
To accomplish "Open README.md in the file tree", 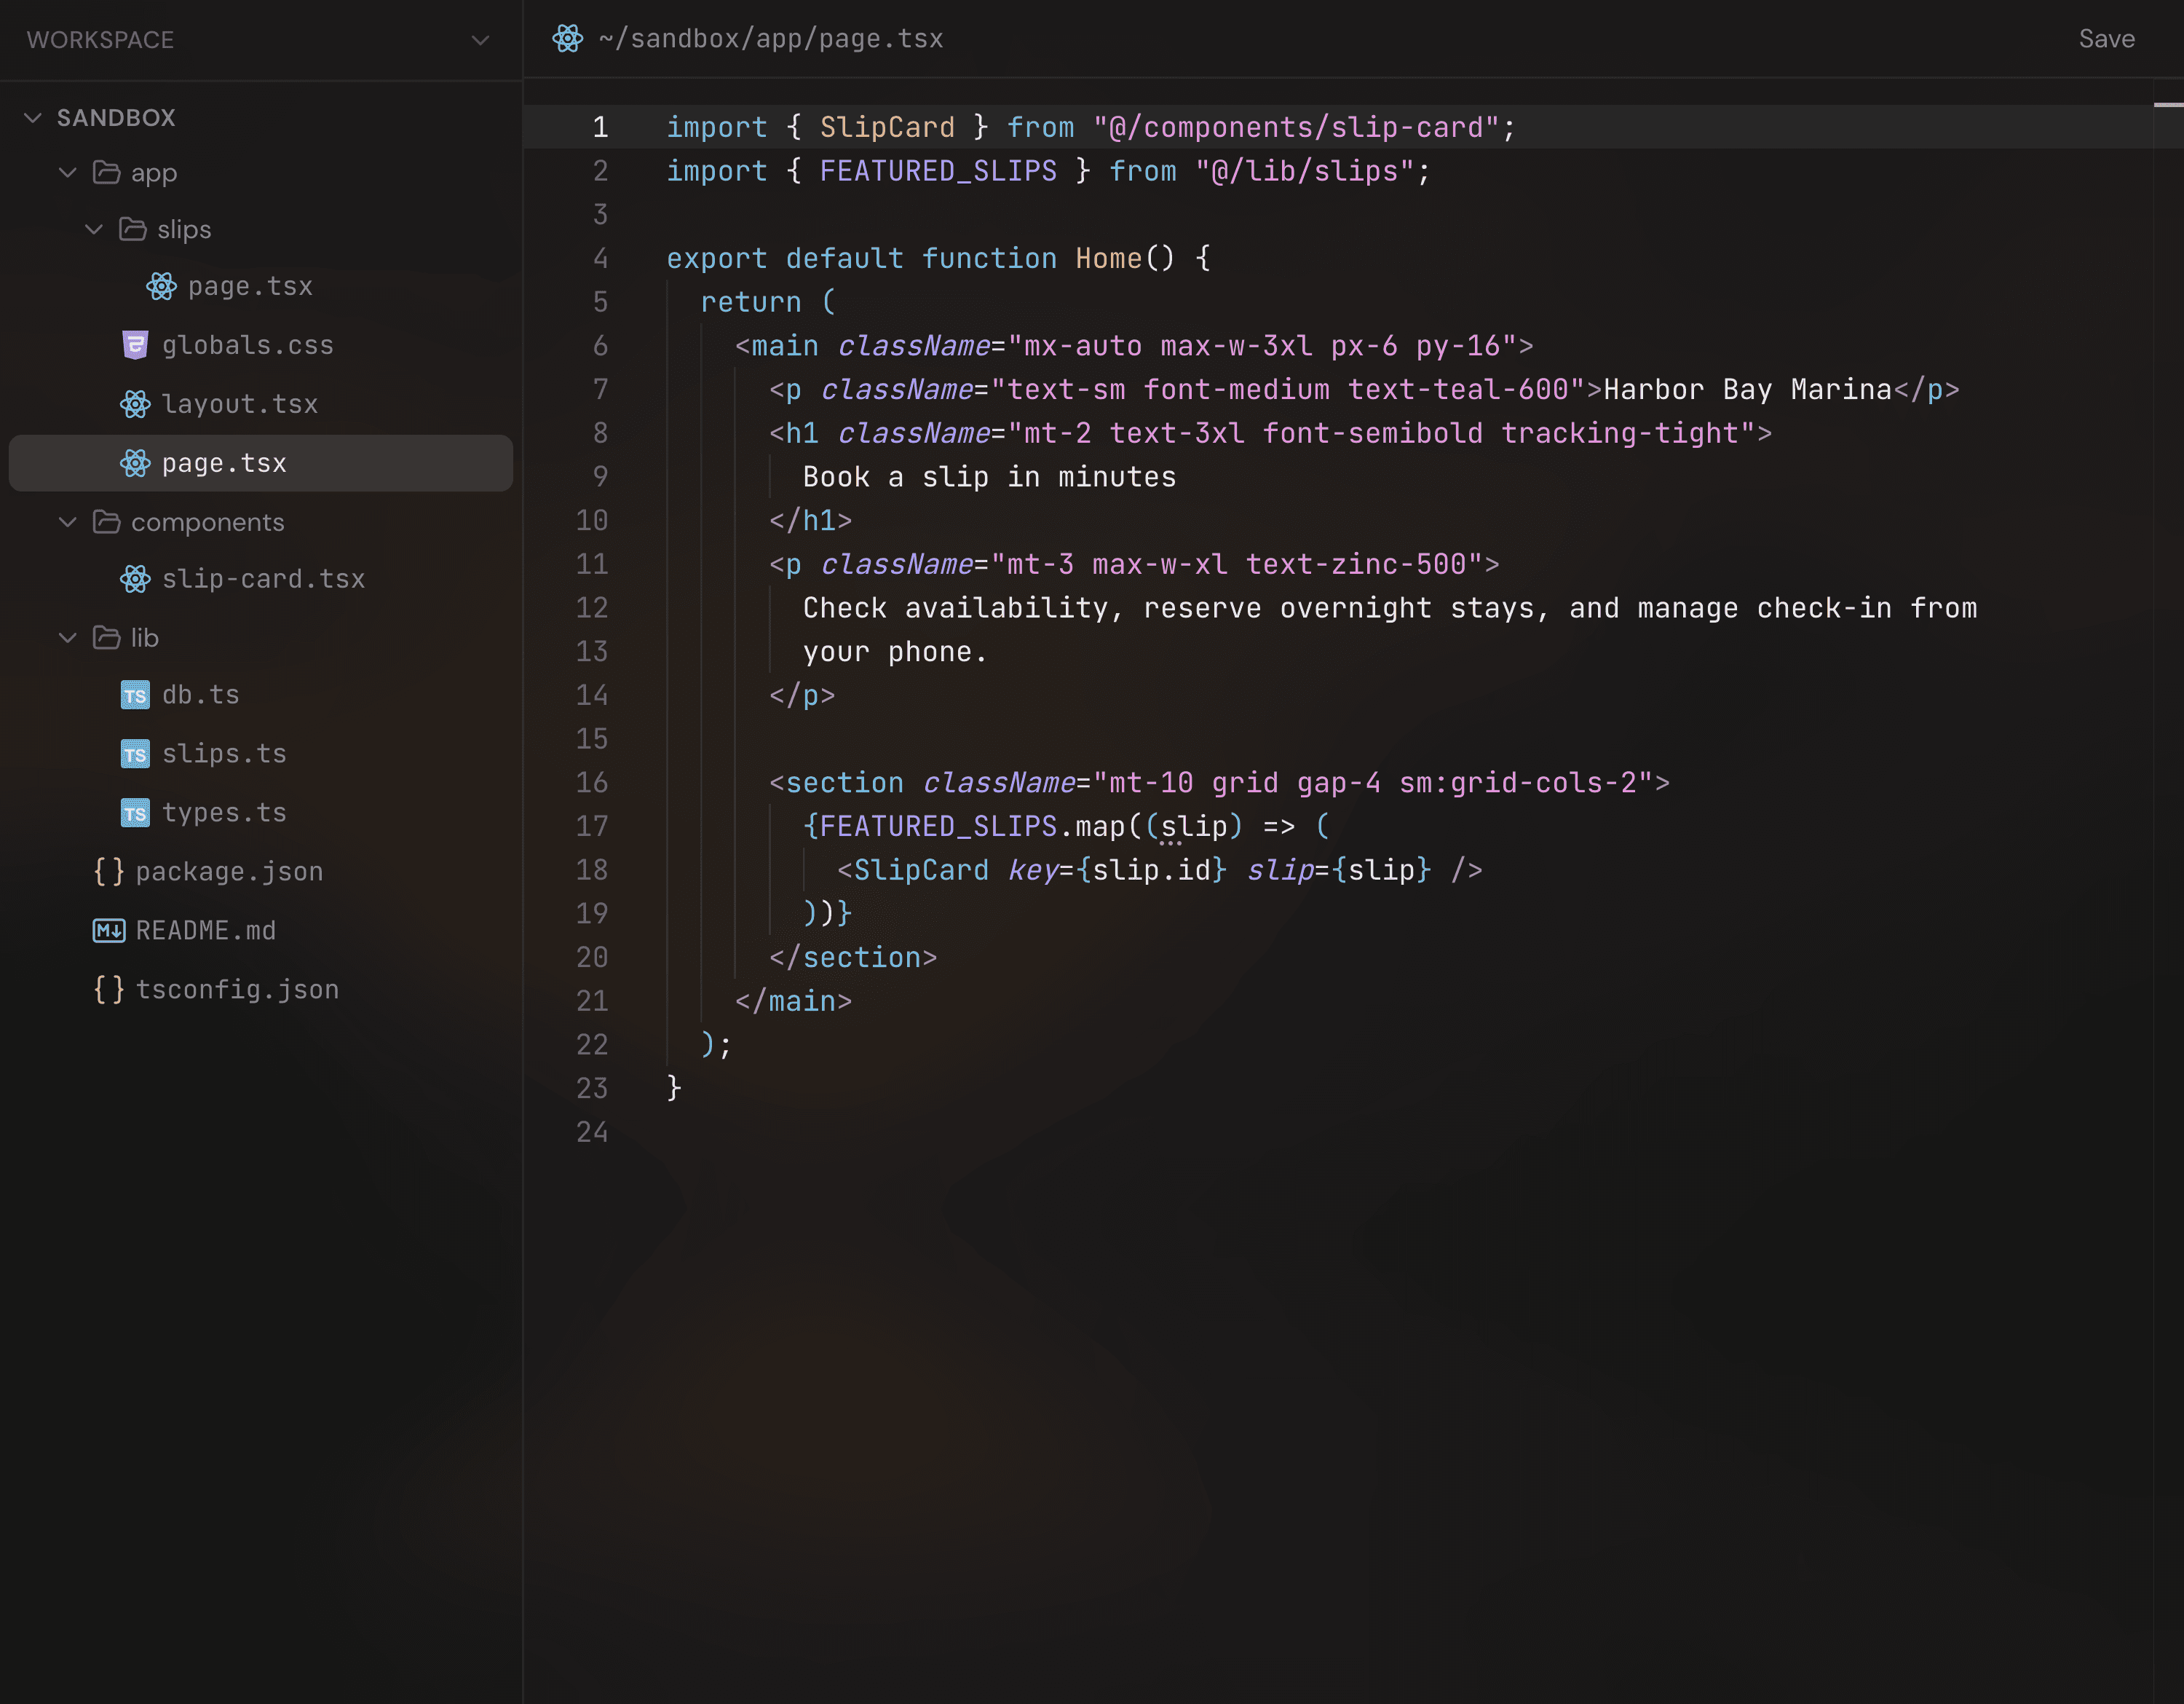I will (261, 931).
